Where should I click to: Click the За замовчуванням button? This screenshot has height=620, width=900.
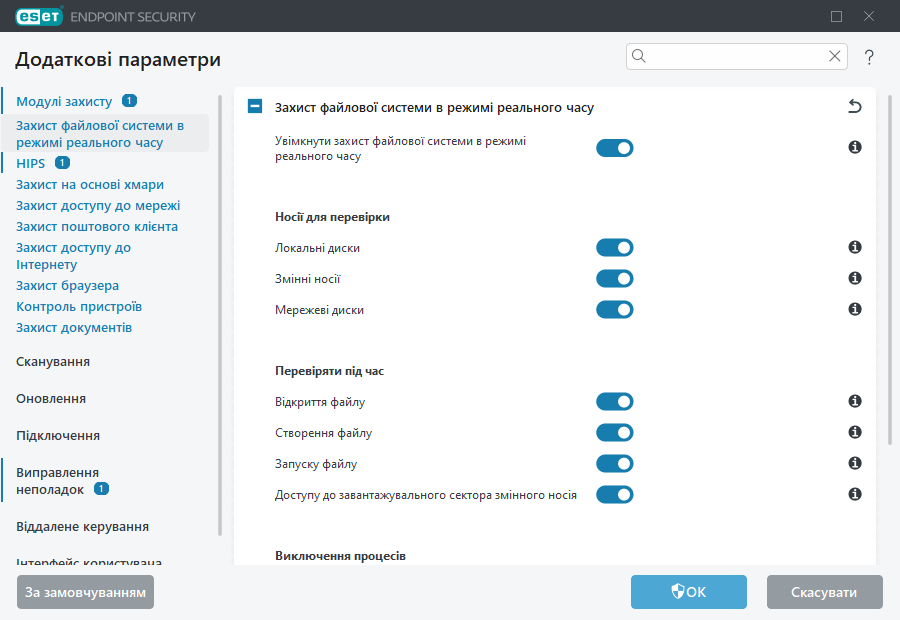point(85,592)
